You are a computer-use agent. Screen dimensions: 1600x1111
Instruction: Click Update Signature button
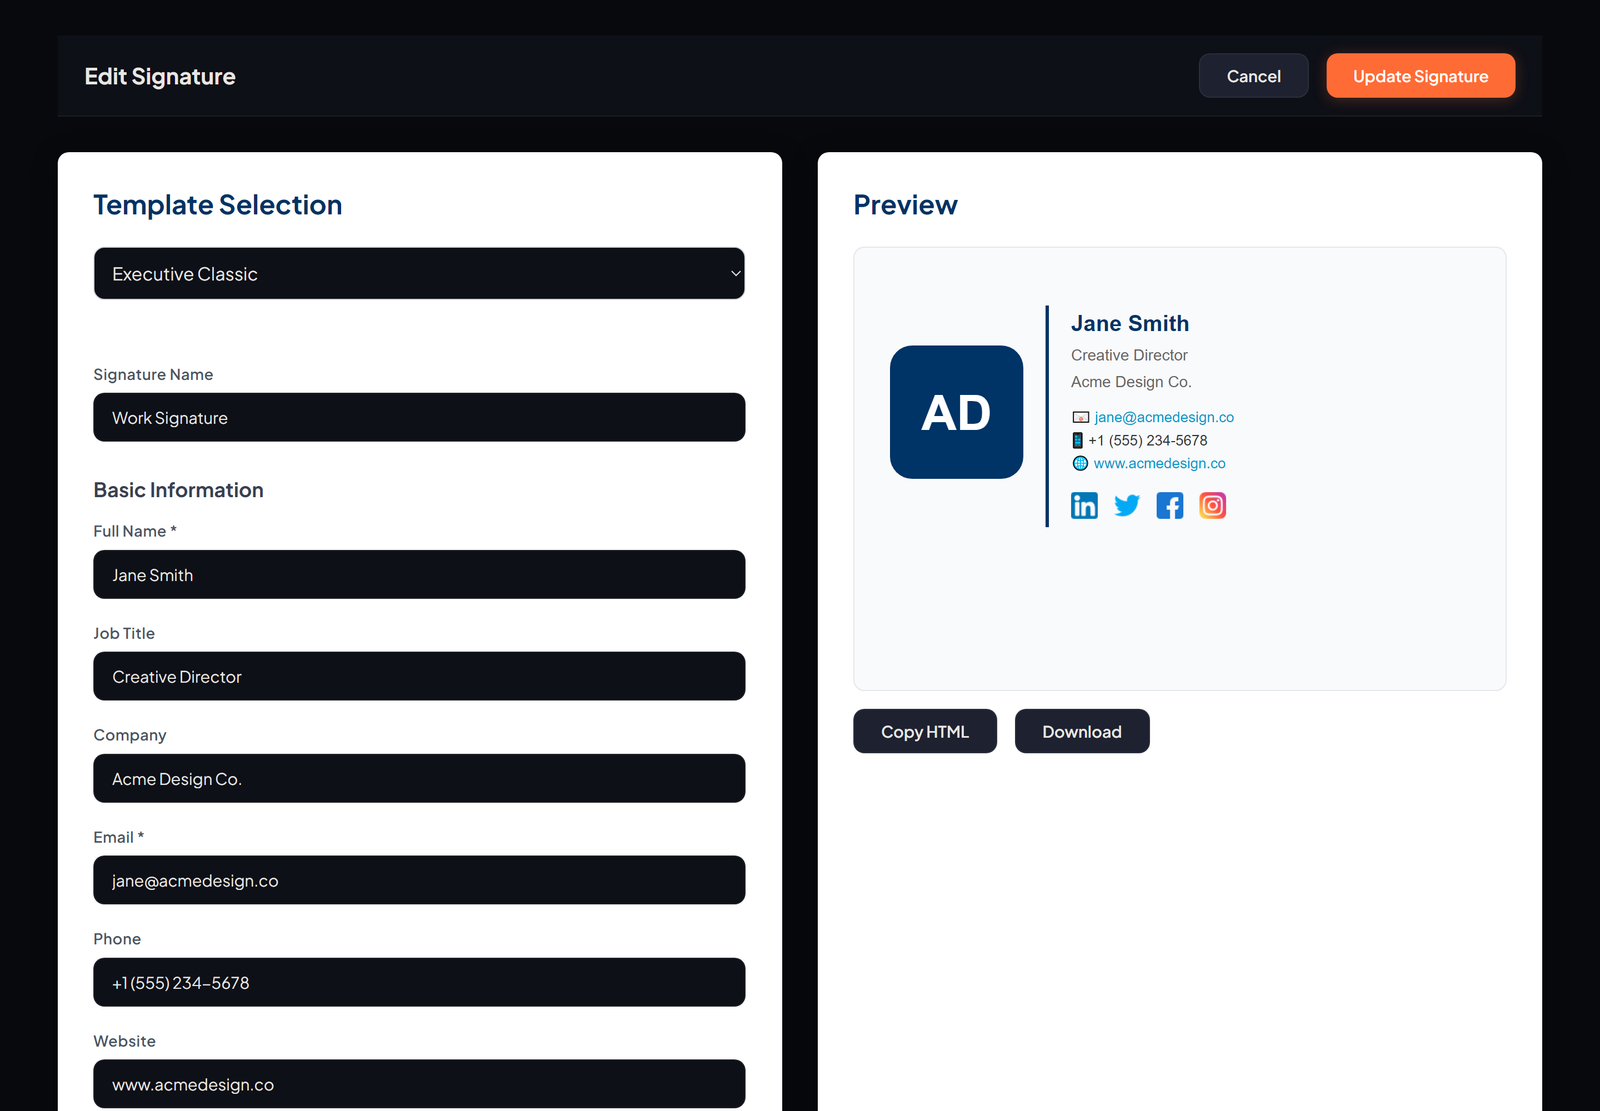(1420, 76)
